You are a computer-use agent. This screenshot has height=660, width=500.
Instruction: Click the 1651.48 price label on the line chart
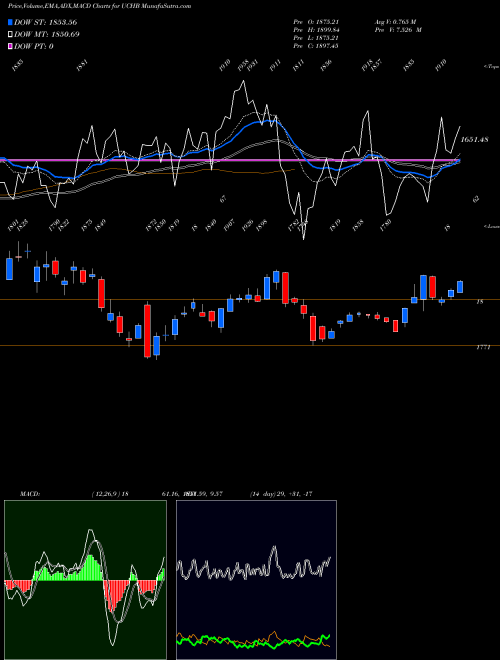(474, 139)
